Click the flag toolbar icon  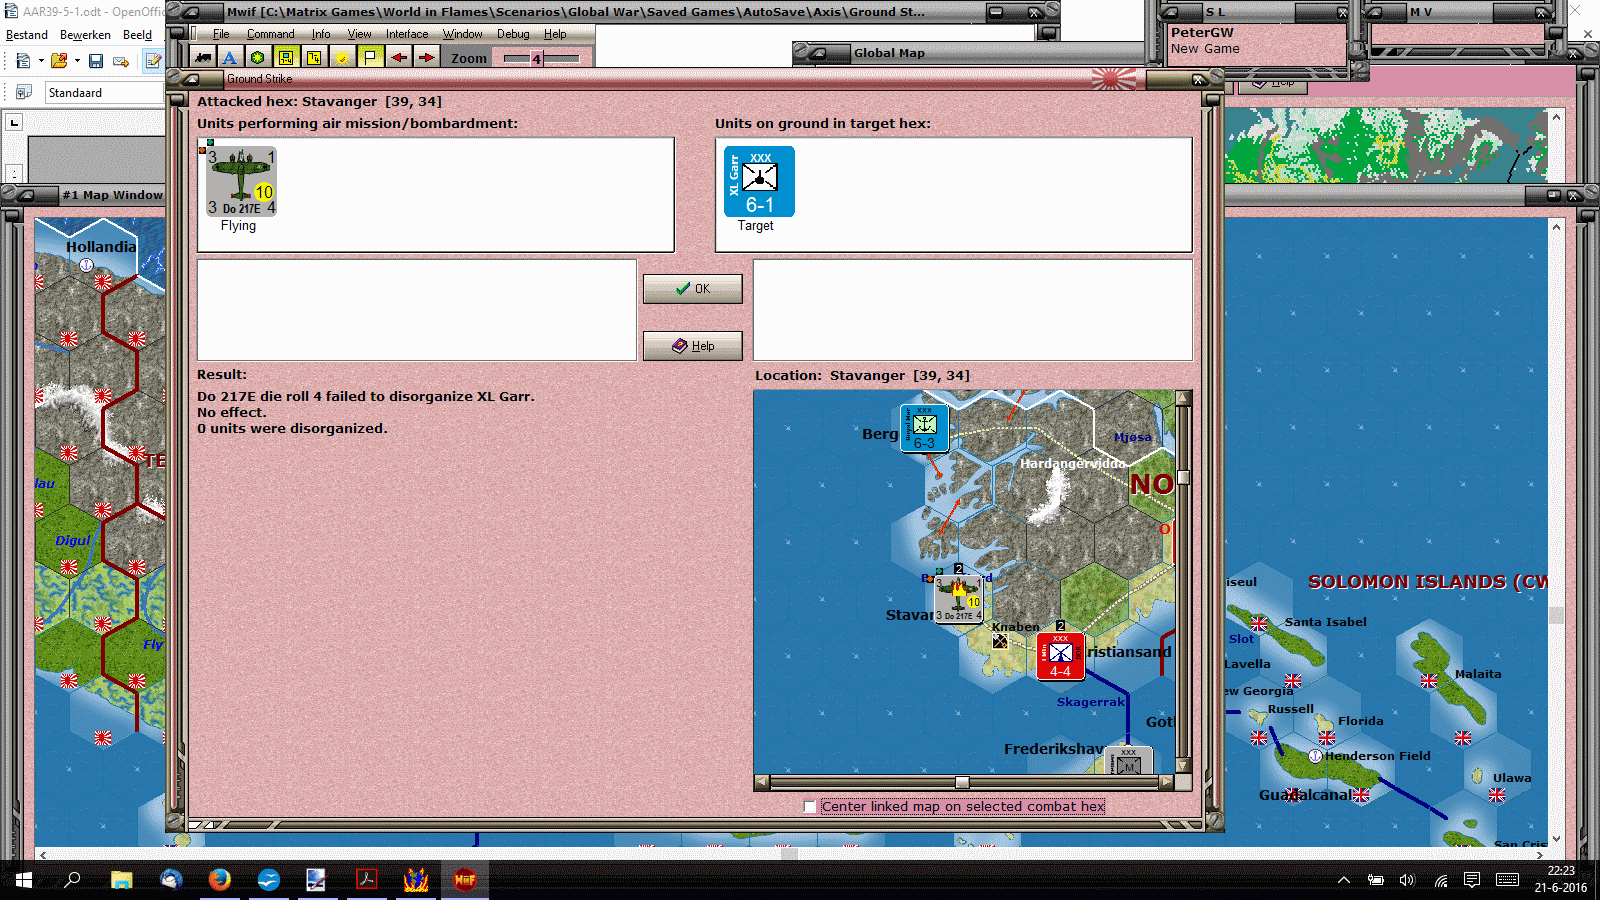coord(370,58)
